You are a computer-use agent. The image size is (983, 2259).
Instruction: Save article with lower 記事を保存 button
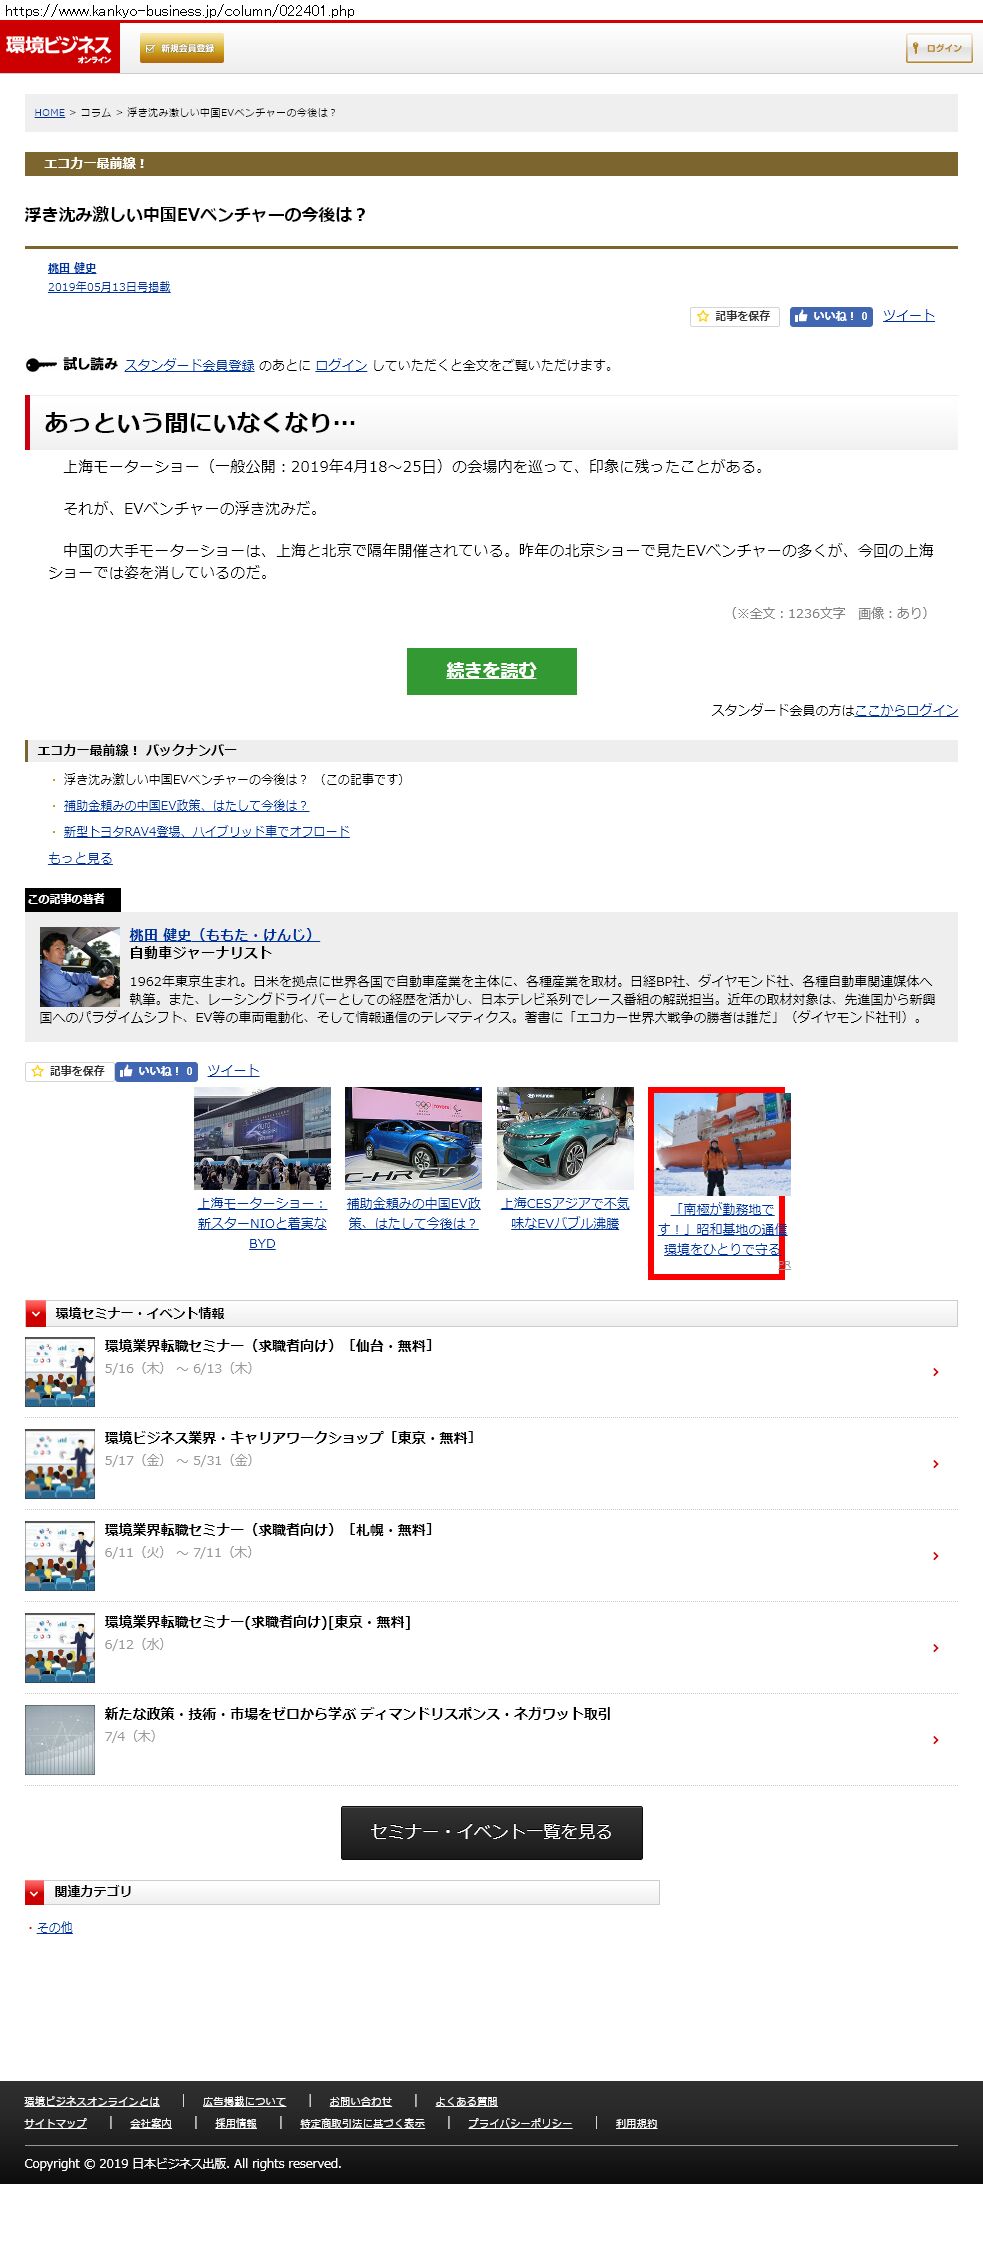coord(68,1071)
